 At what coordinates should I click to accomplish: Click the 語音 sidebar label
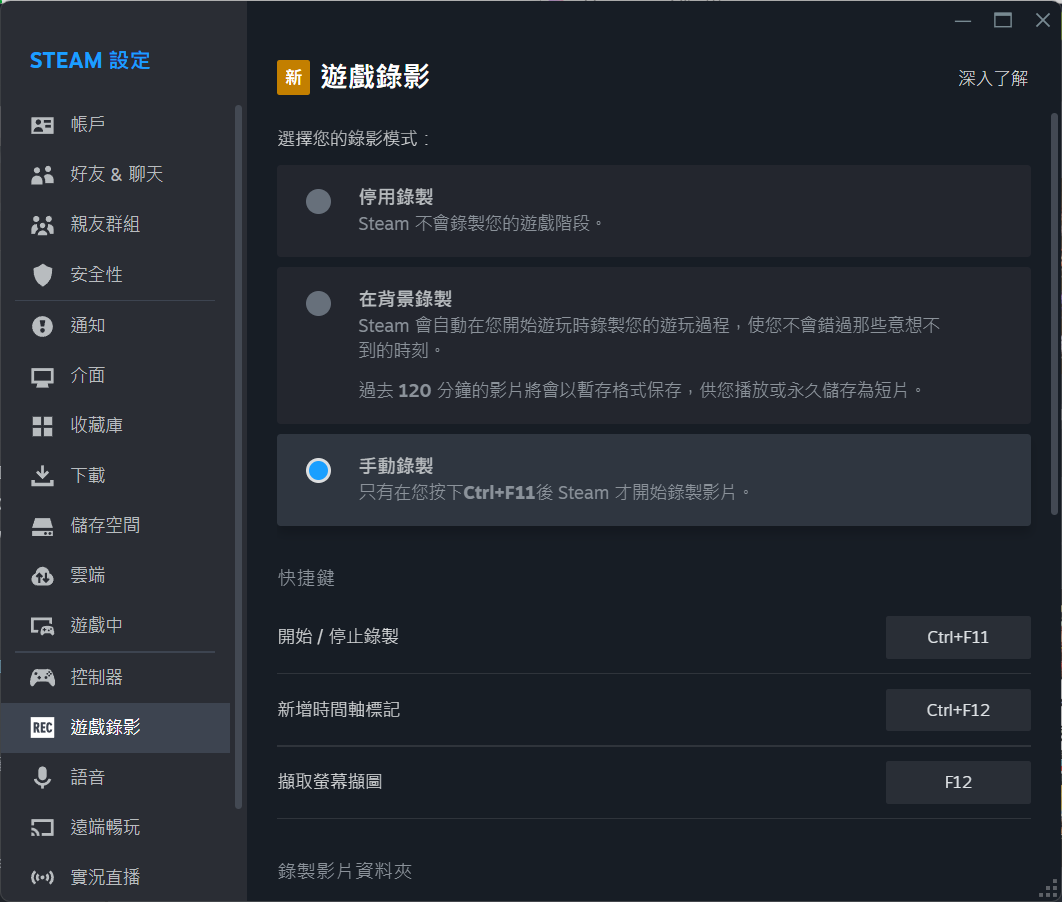click(x=88, y=777)
